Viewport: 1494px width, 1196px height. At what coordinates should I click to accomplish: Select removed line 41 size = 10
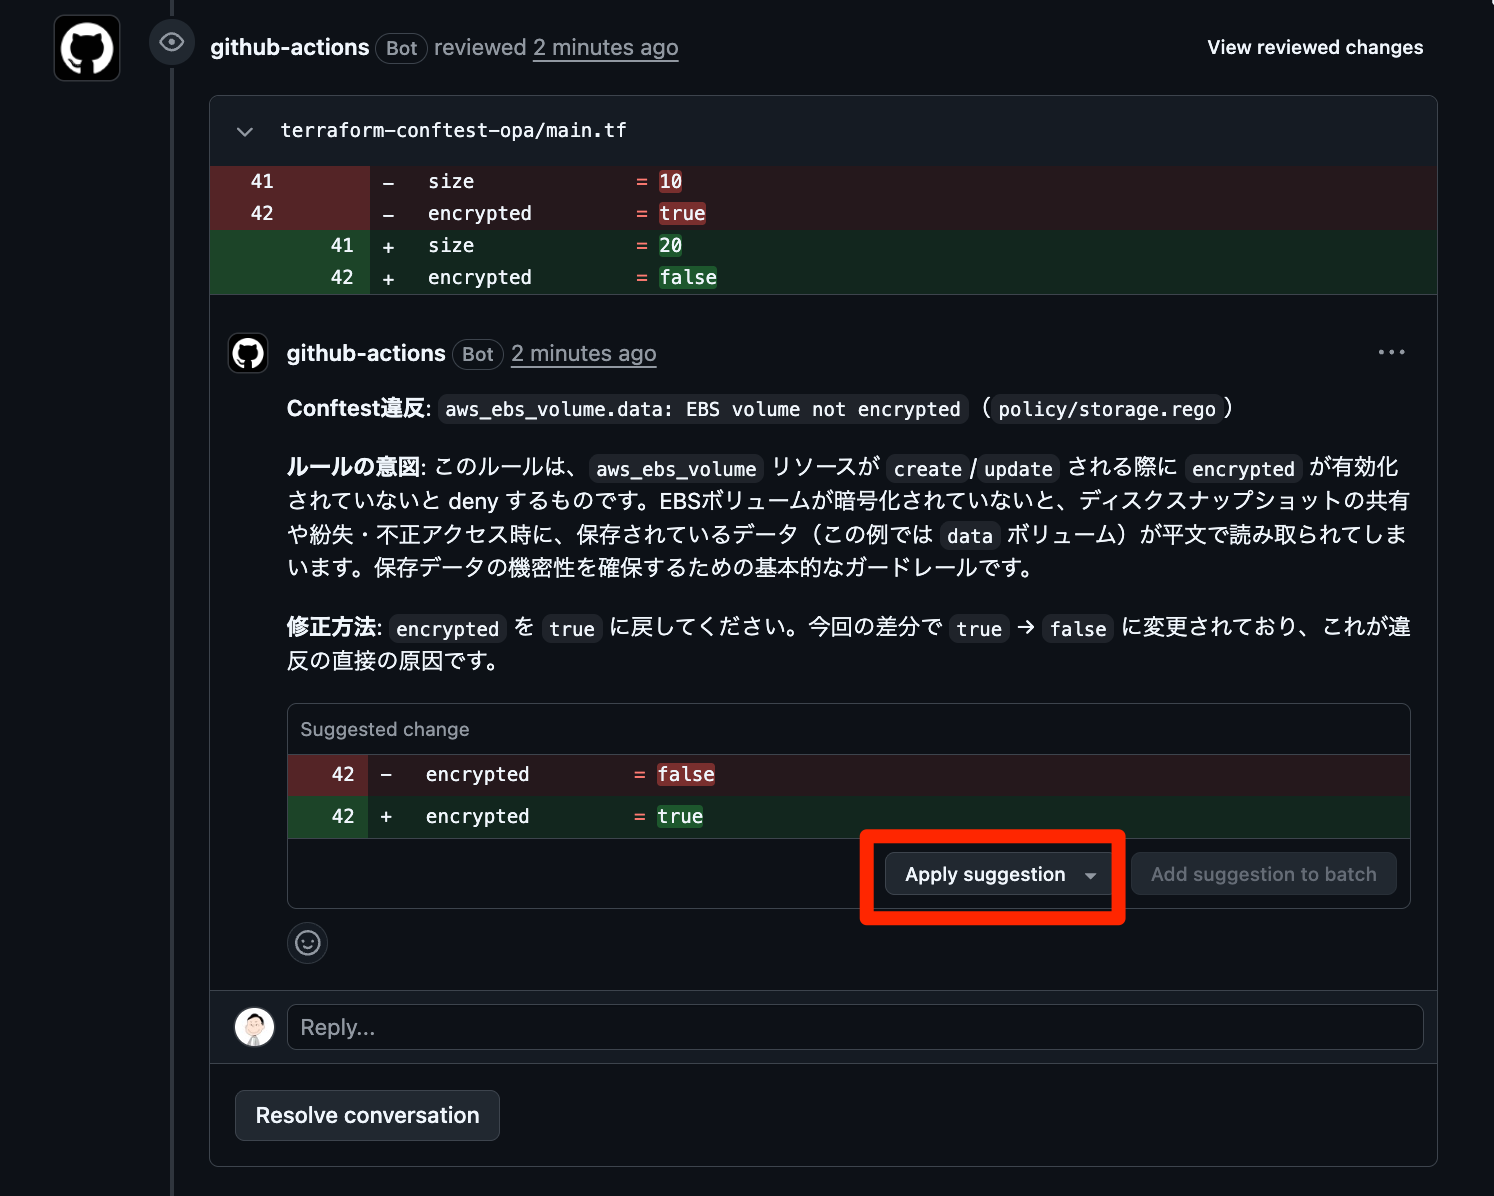pos(823,181)
